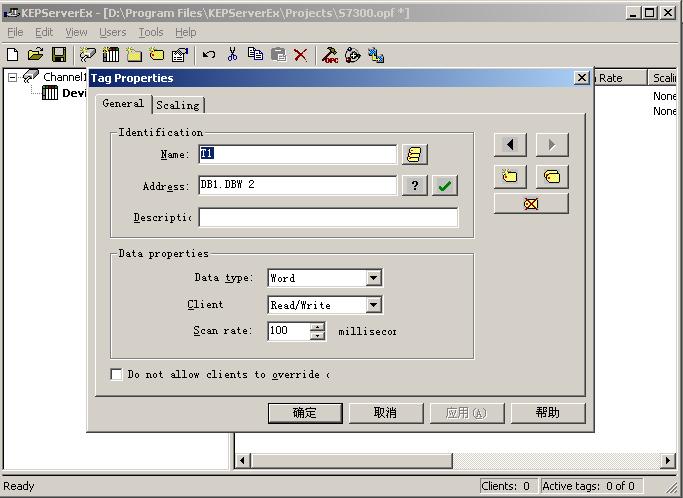Open the Client access dropdown
This screenshot has width=683, height=498.
(373, 305)
